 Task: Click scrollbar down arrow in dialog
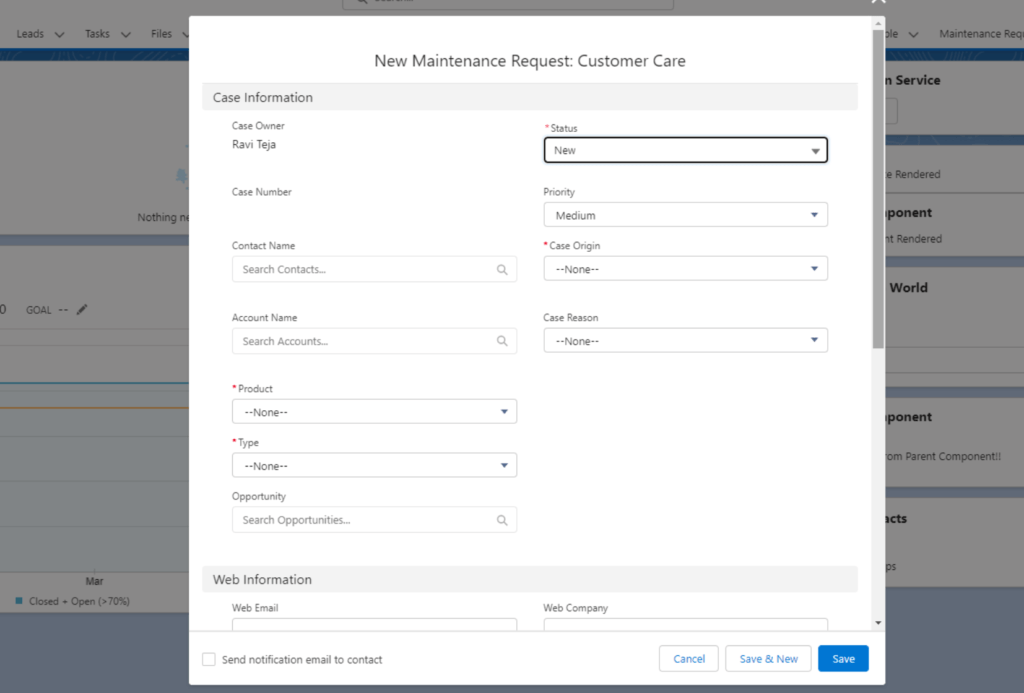(878, 623)
